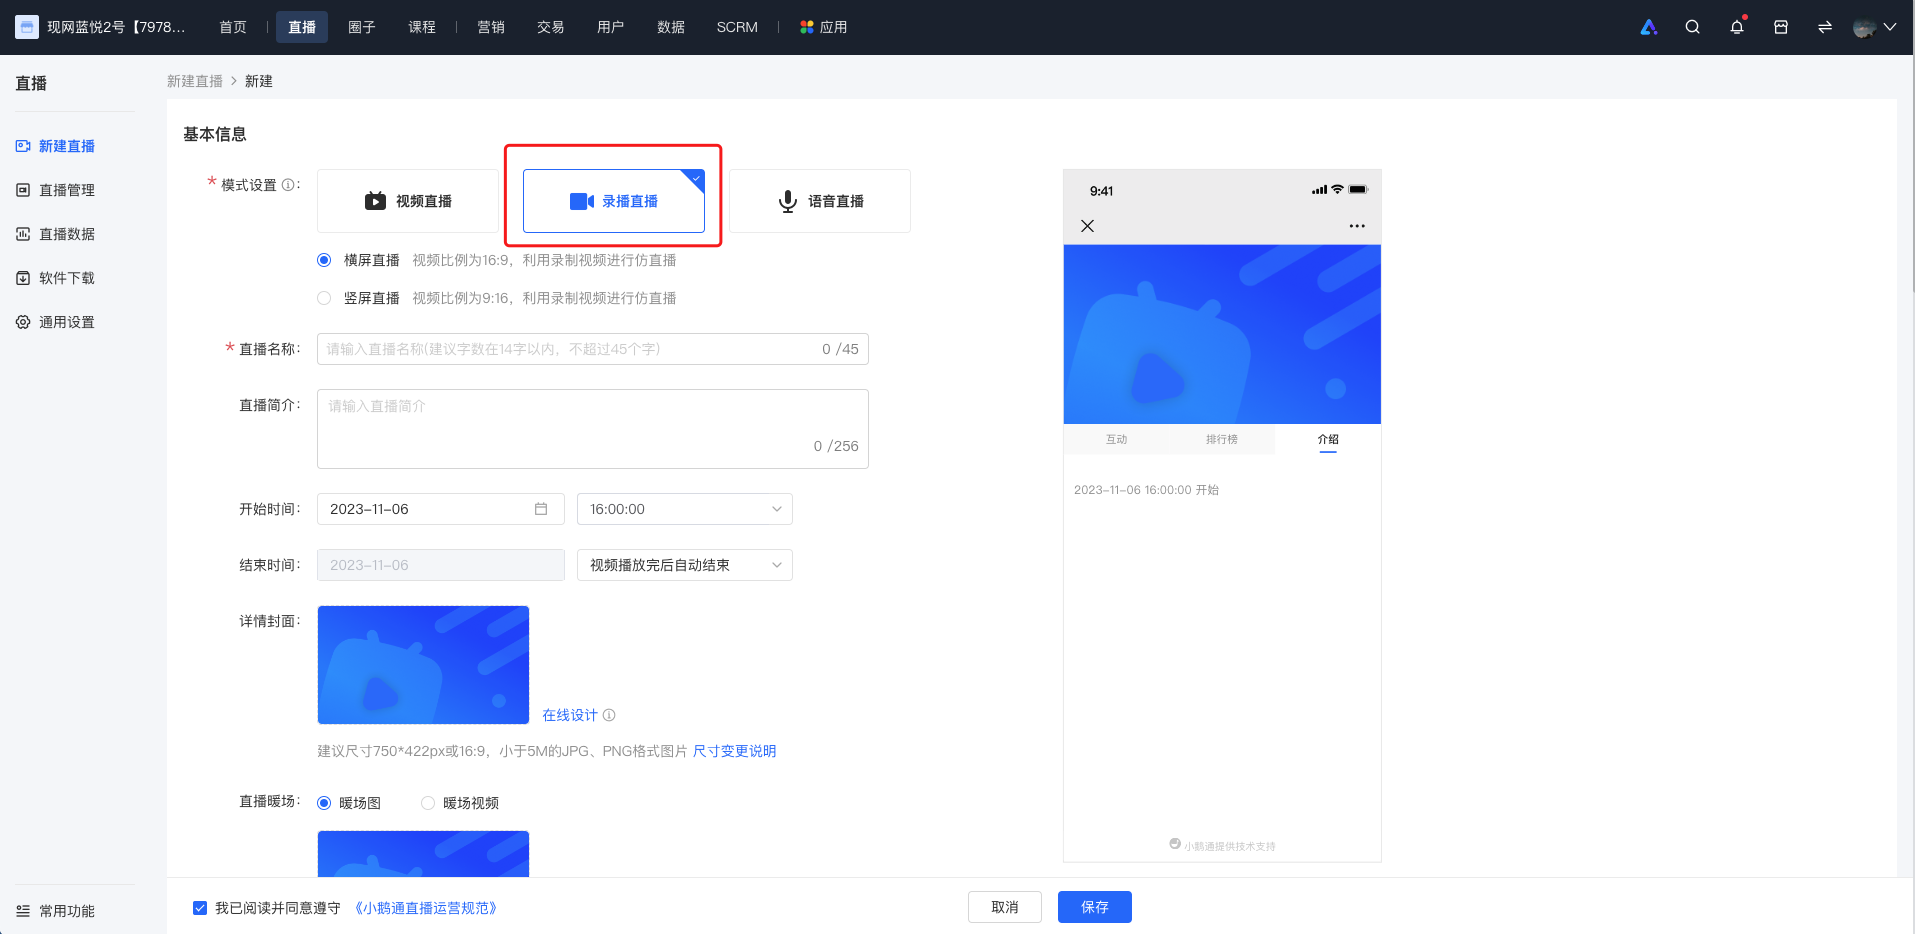1915x934 pixels.
Task: Select the 竖屏直播 radio option
Action: tap(324, 298)
